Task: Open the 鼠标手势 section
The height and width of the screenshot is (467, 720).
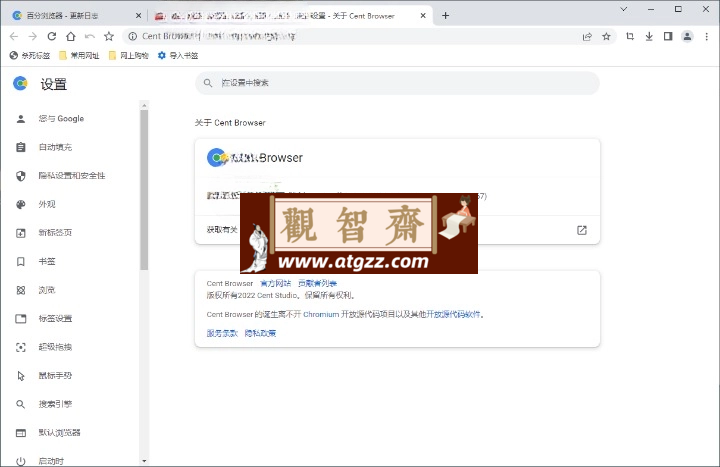Action: (55, 375)
